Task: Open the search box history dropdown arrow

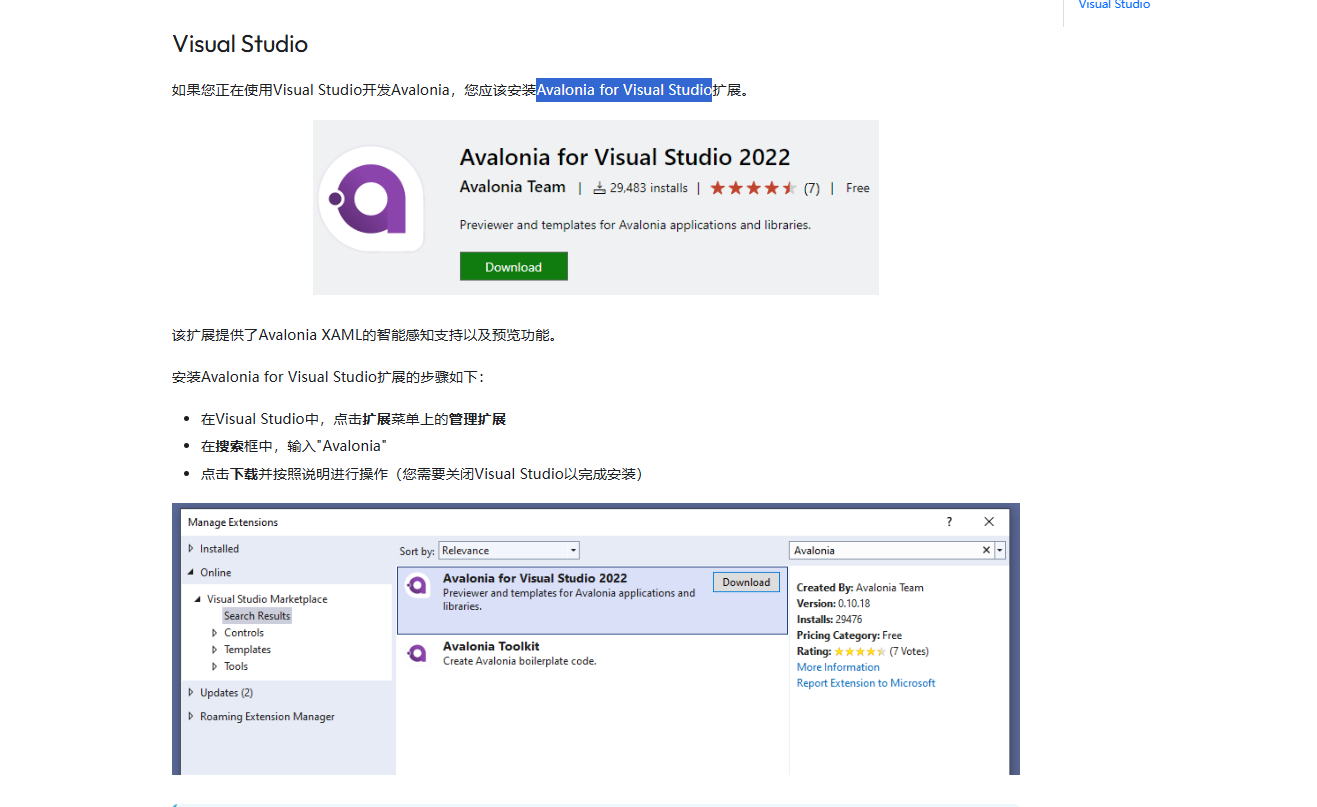Action: (1000, 551)
